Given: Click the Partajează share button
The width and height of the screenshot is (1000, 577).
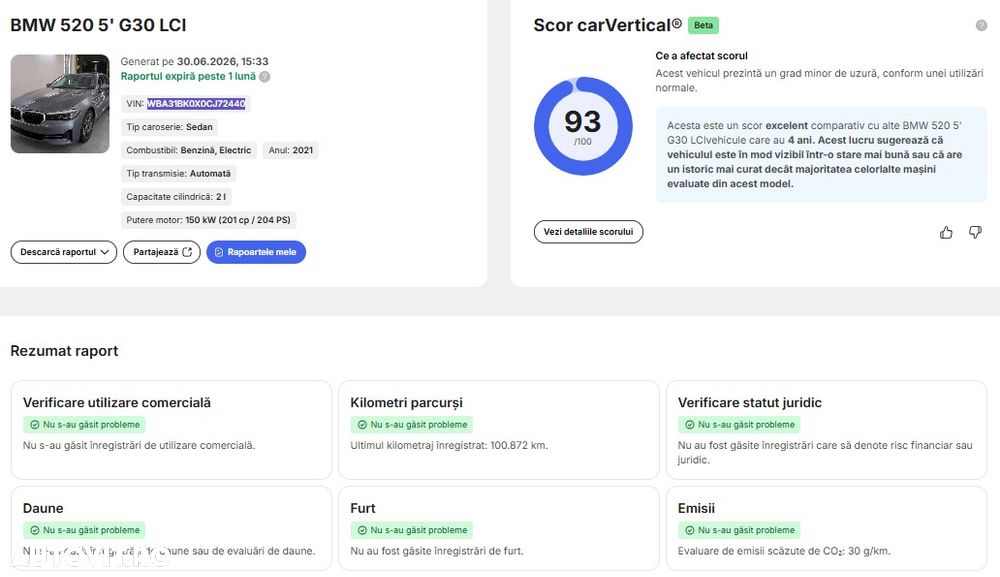Looking at the screenshot, I should (161, 252).
